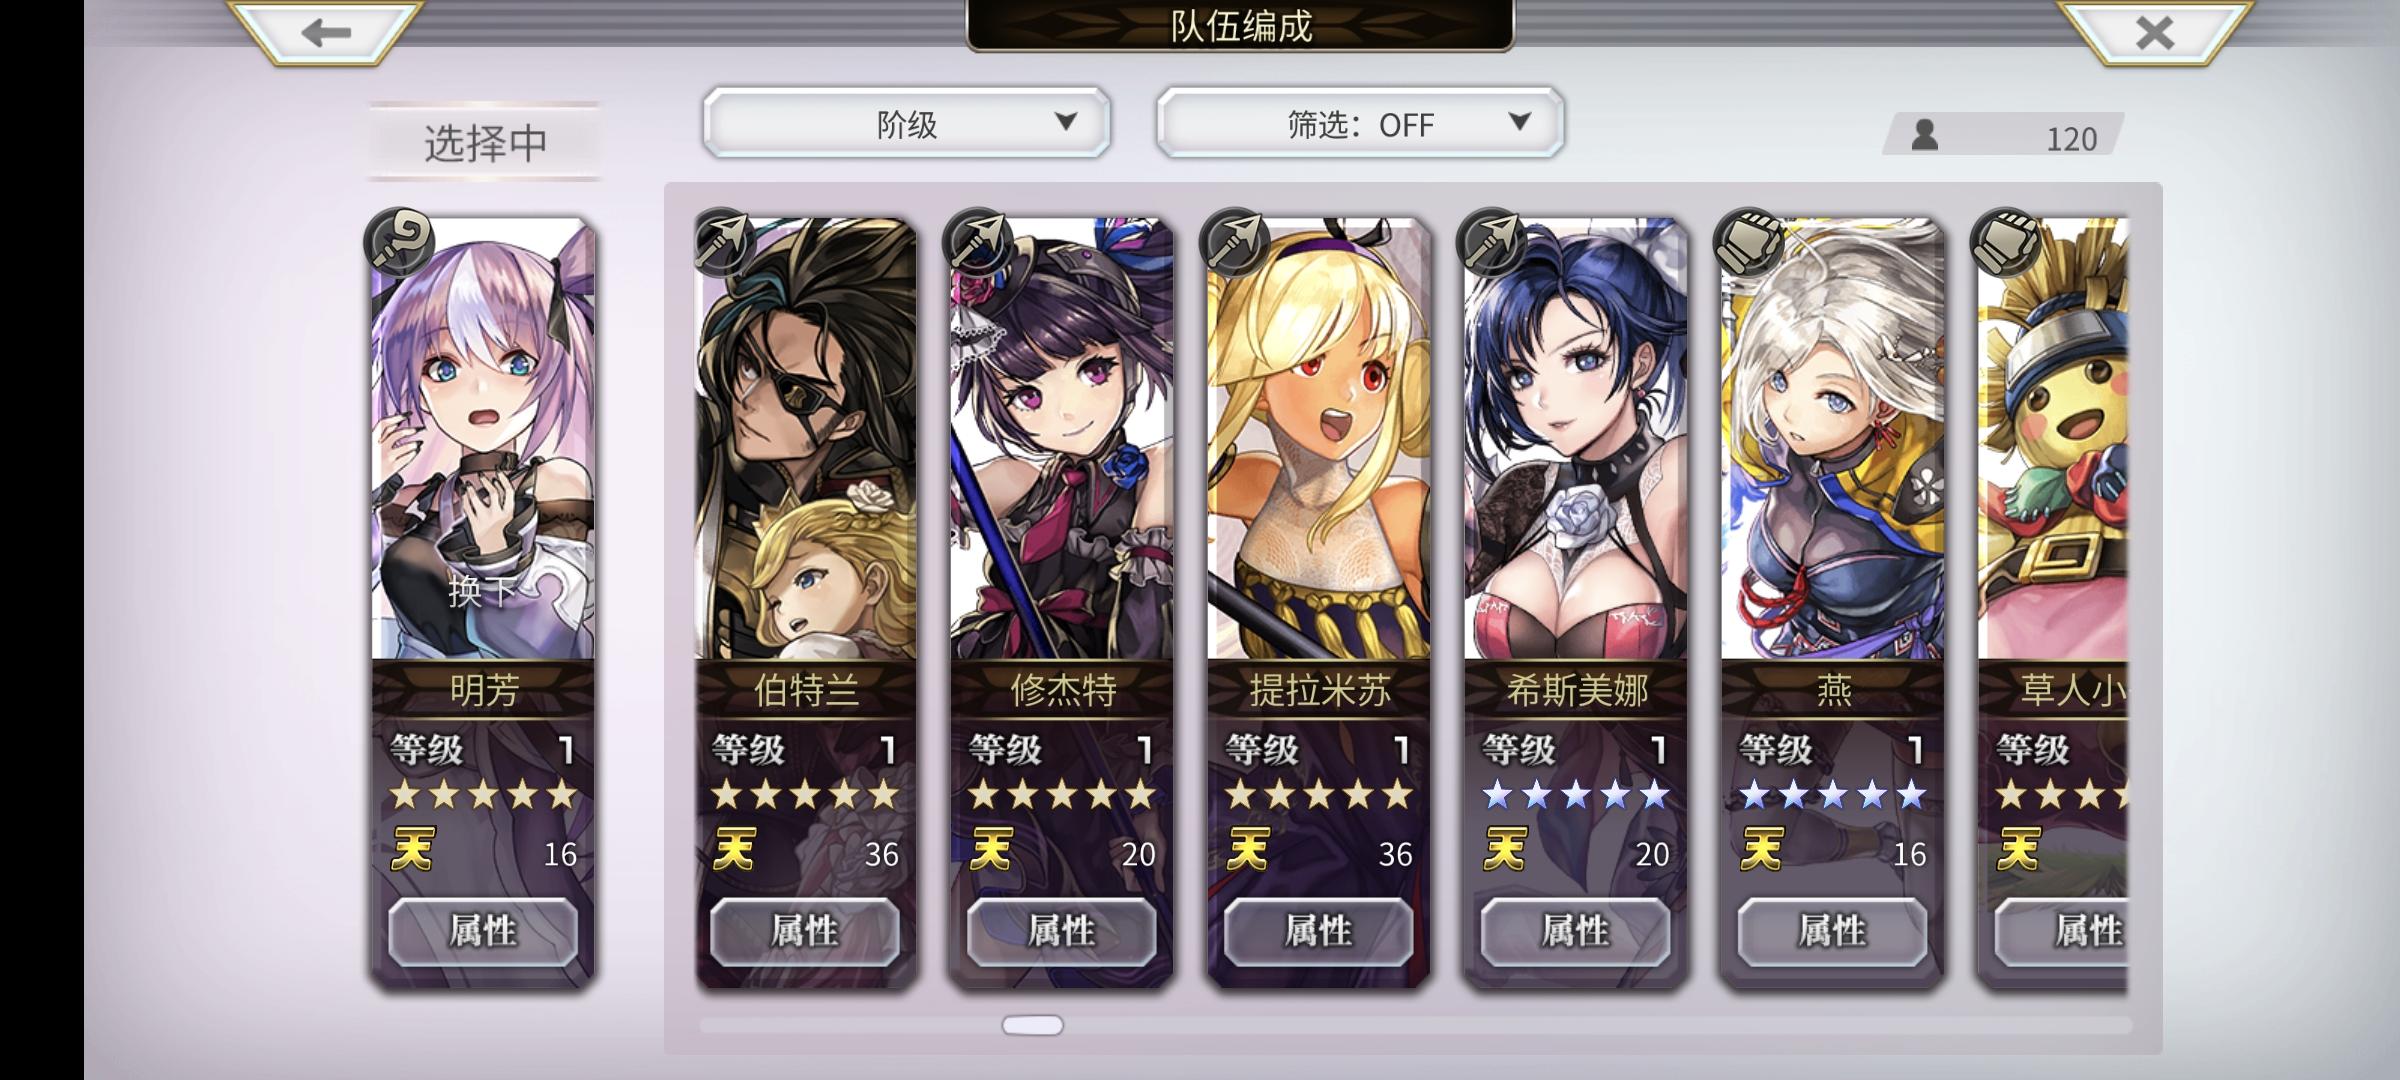This screenshot has width=2400, height=1080.
Task: Open the 筛选: OFF filter dropdown
Action: click(x=1360, y=122)
